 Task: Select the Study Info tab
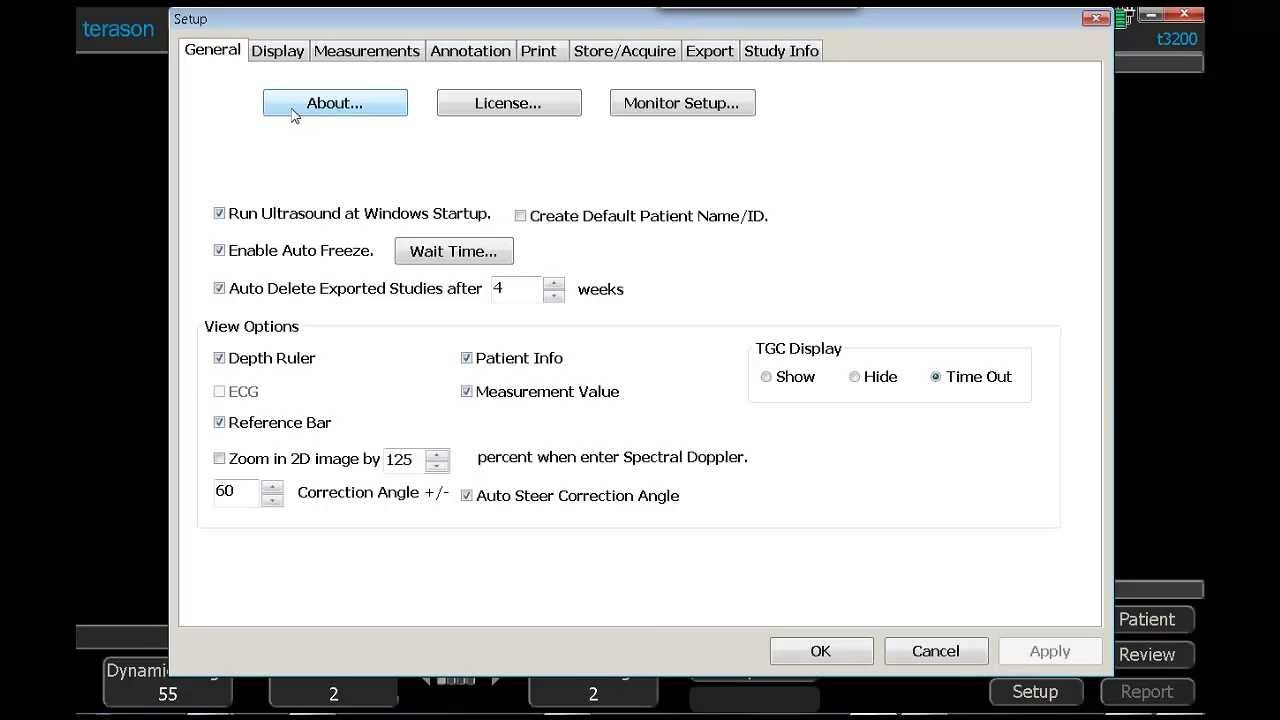point(782,51)
